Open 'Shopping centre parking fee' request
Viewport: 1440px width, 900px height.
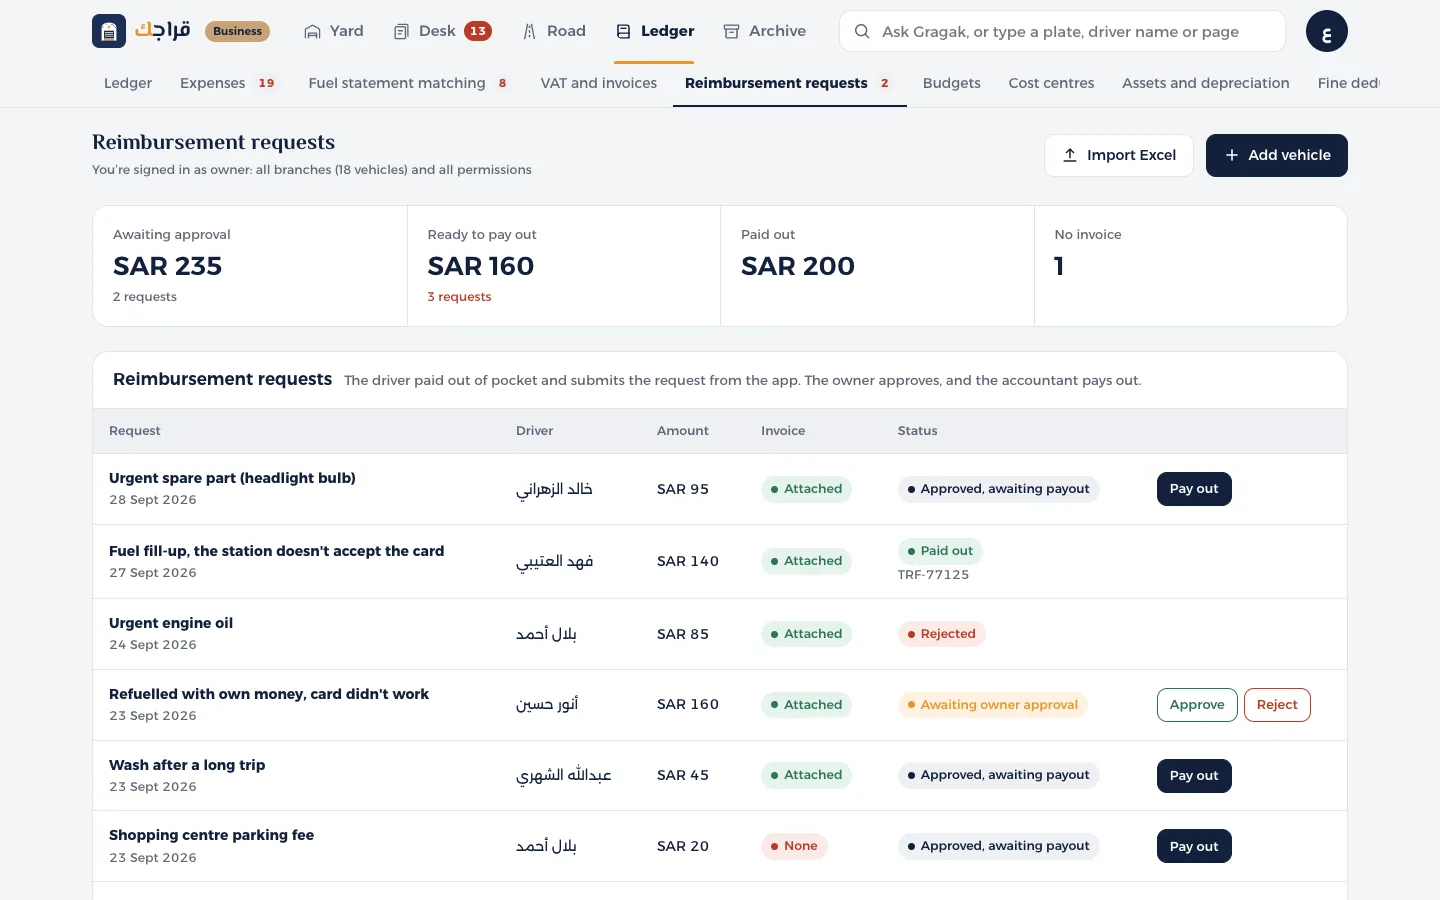point(211,835)
